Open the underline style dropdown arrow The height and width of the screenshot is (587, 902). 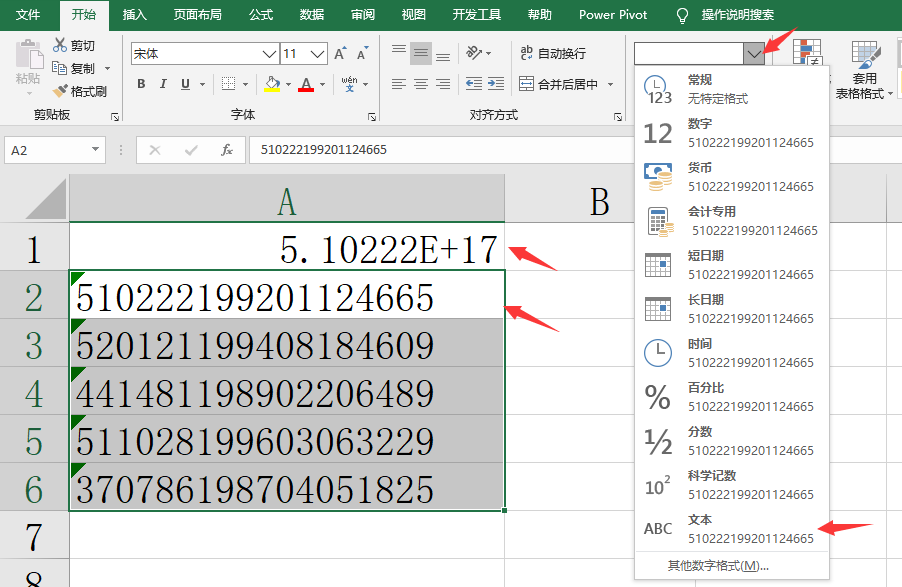point(202,85)
